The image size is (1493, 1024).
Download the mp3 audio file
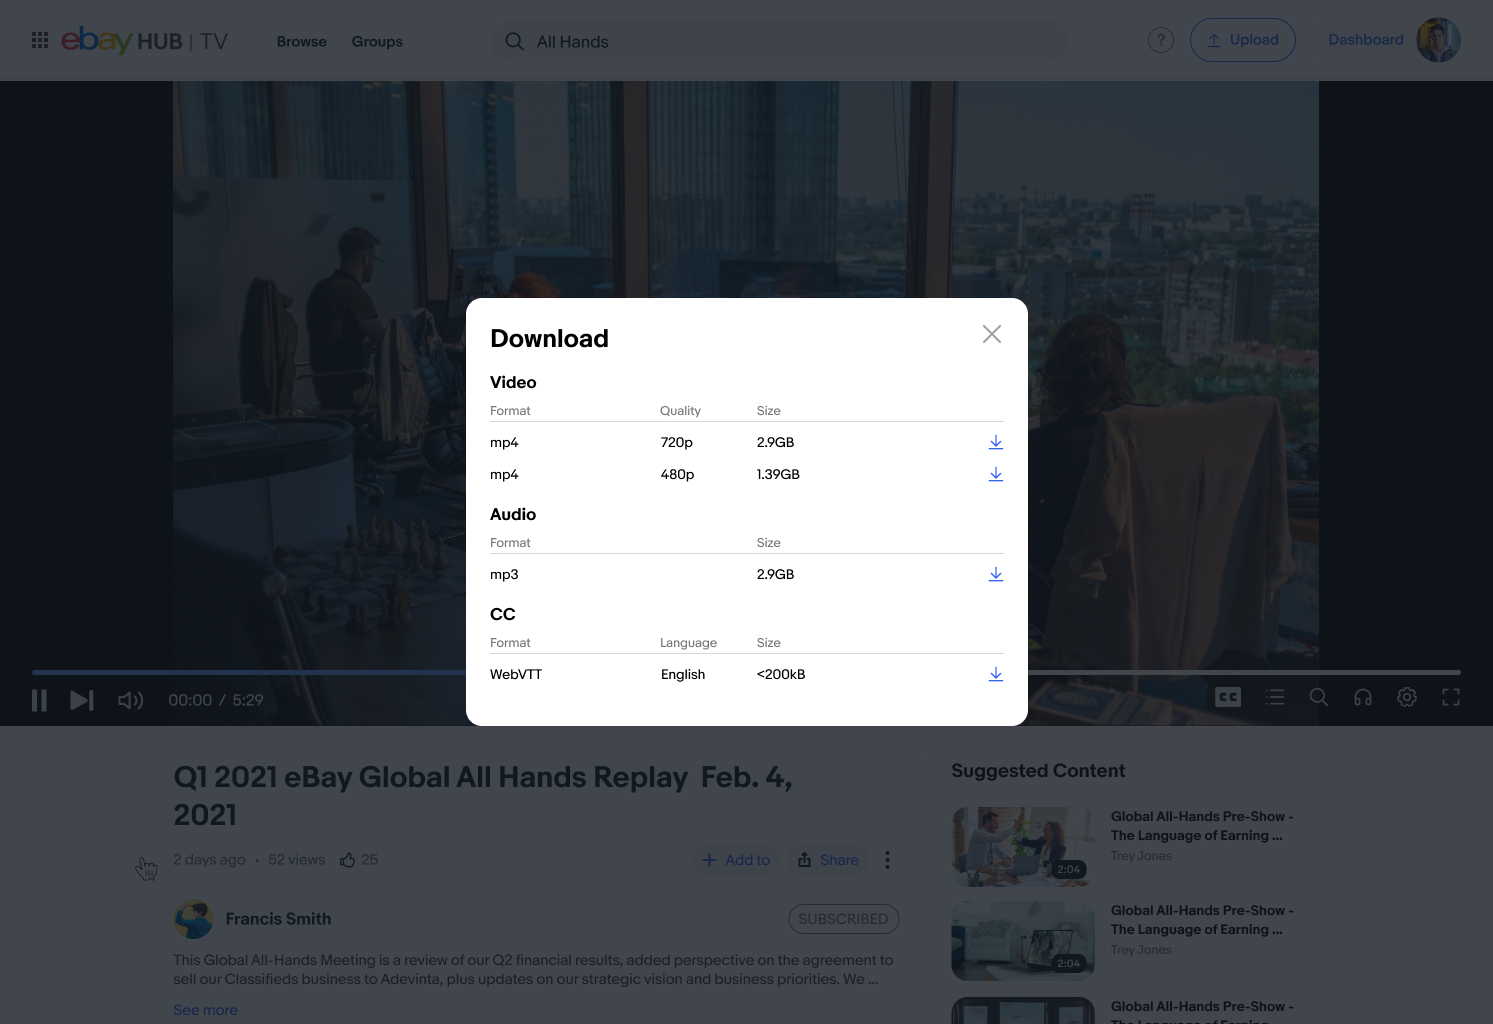click(x=995, y=574)
